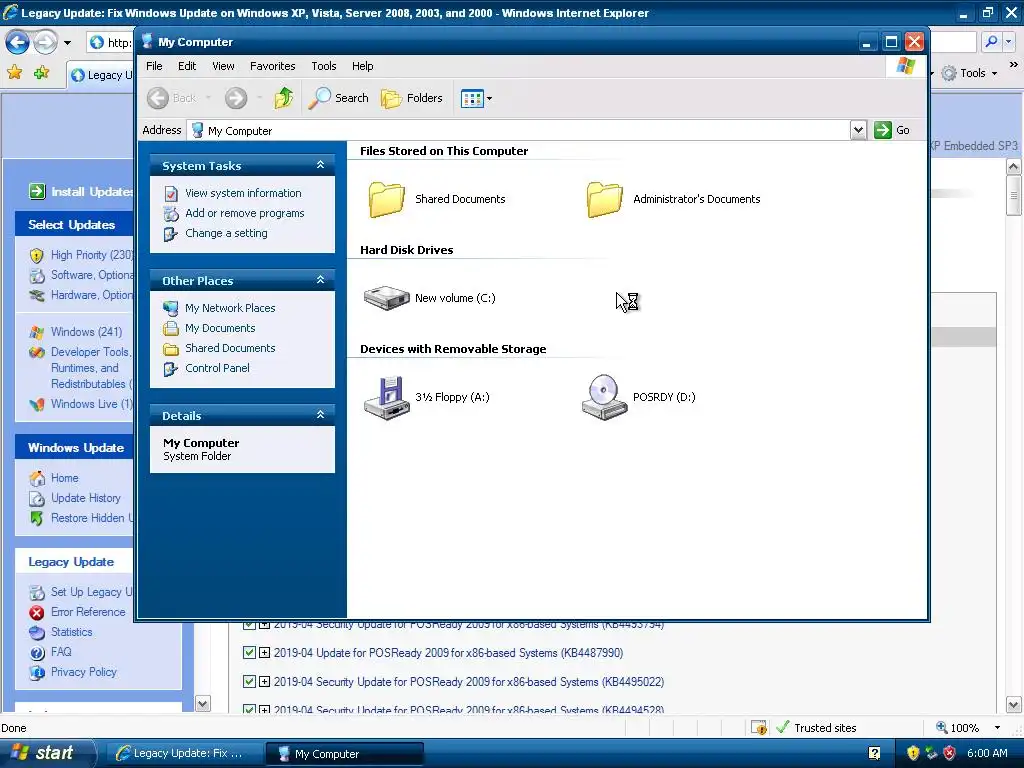Open Update History
The height and width of the screenshot is (768, 1024).
click(86, 498)
